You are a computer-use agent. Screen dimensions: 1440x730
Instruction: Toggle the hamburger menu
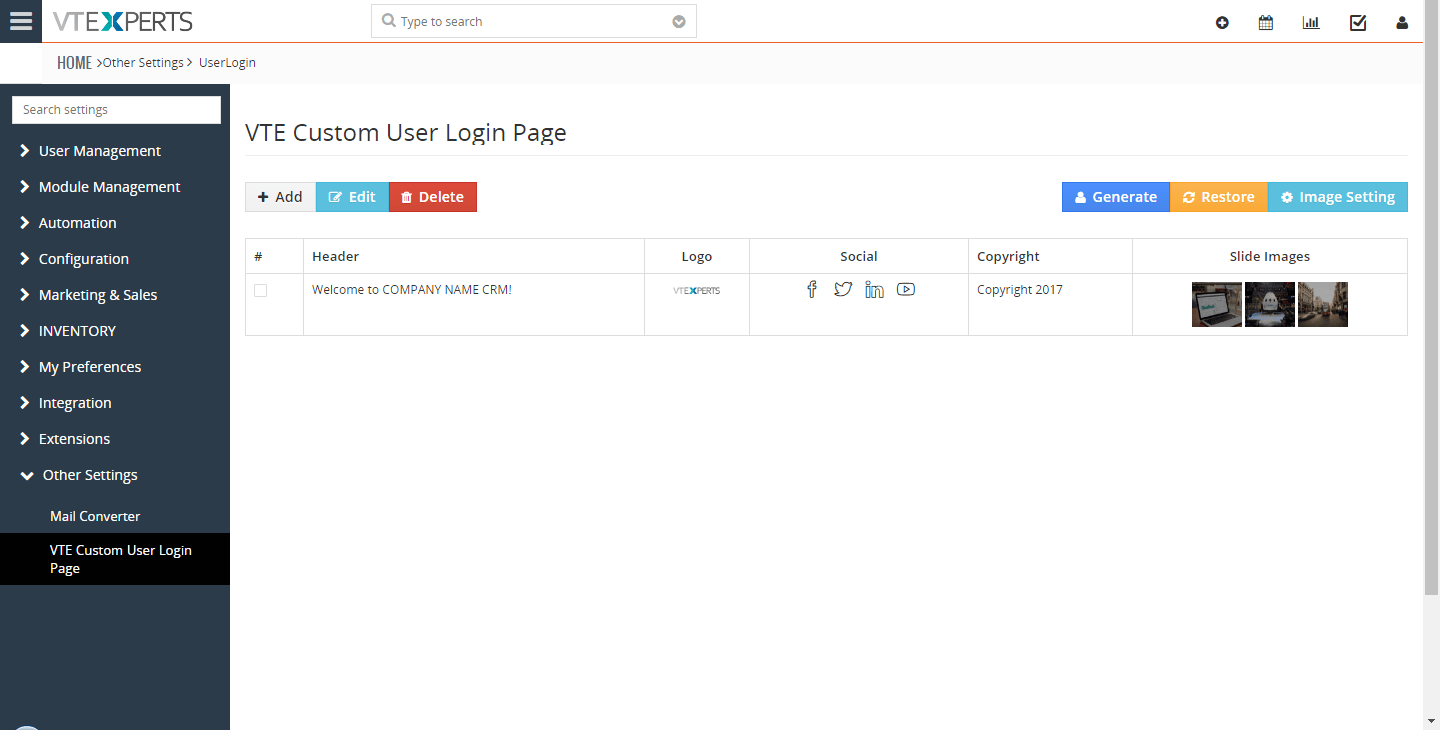20,20
